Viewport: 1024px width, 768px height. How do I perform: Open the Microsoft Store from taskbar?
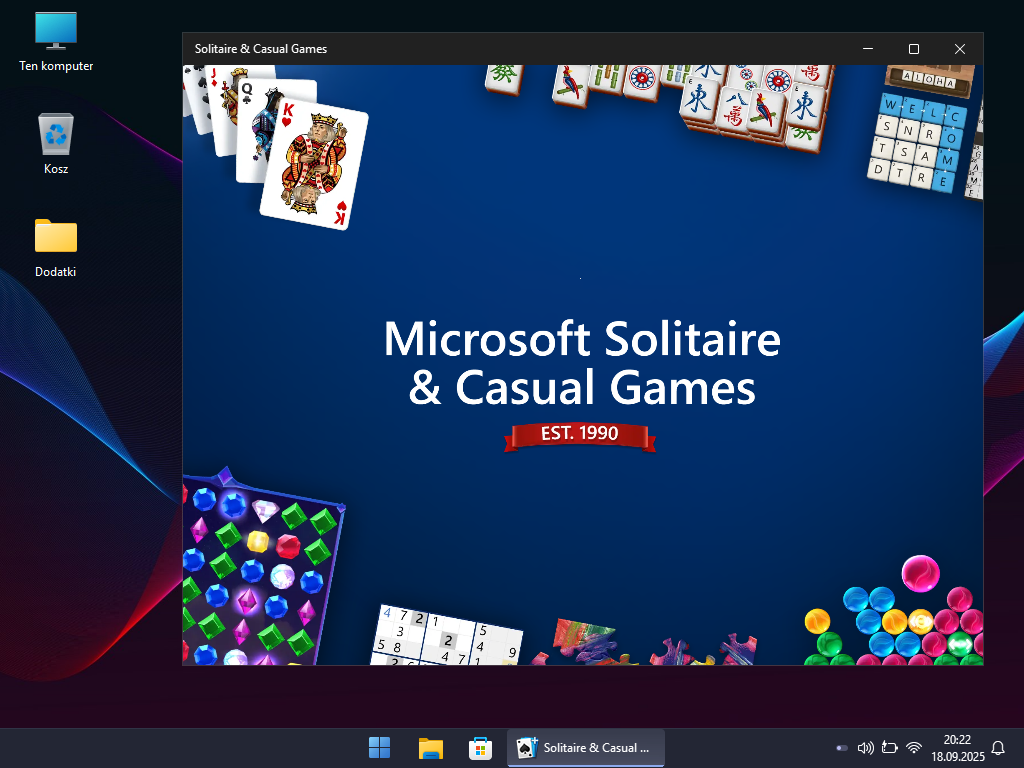pyautogui.click(x=480, y=747)
